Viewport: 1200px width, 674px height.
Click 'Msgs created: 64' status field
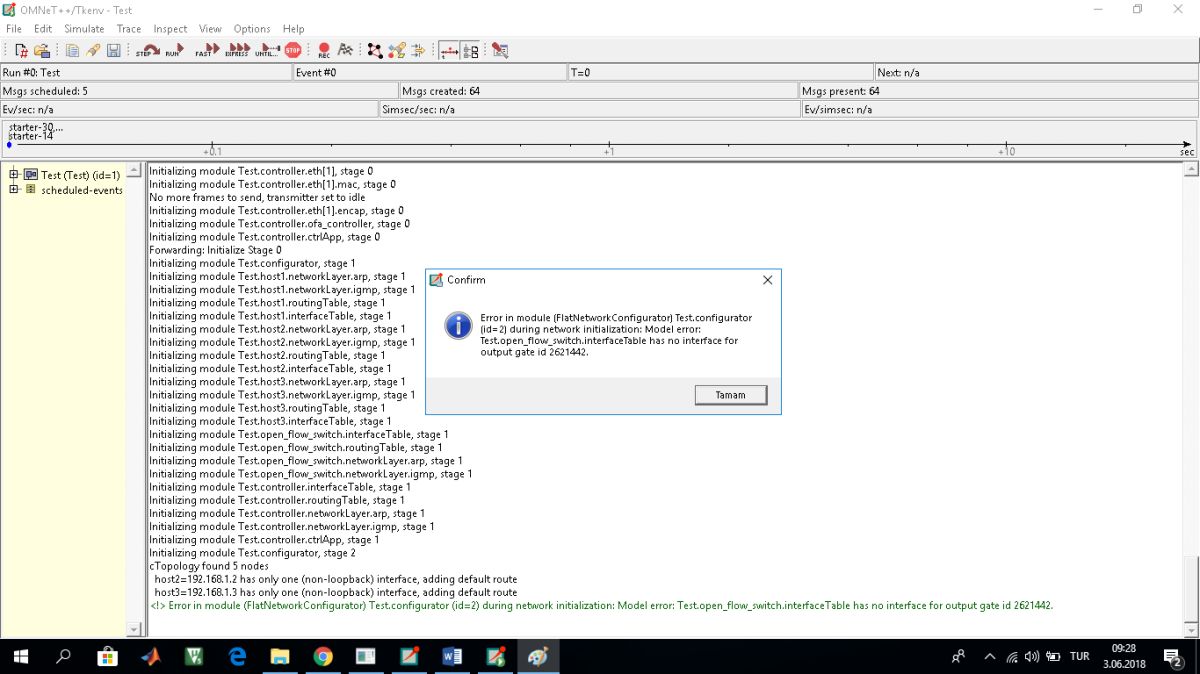click(599, 91)
